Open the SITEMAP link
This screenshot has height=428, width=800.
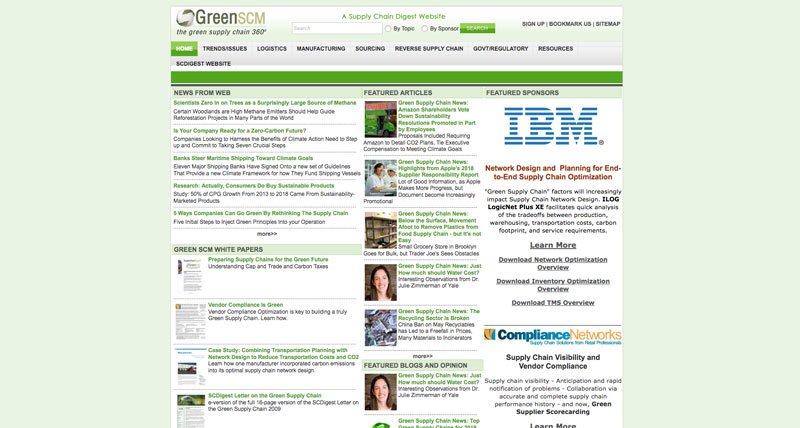(x=608, y=24)
